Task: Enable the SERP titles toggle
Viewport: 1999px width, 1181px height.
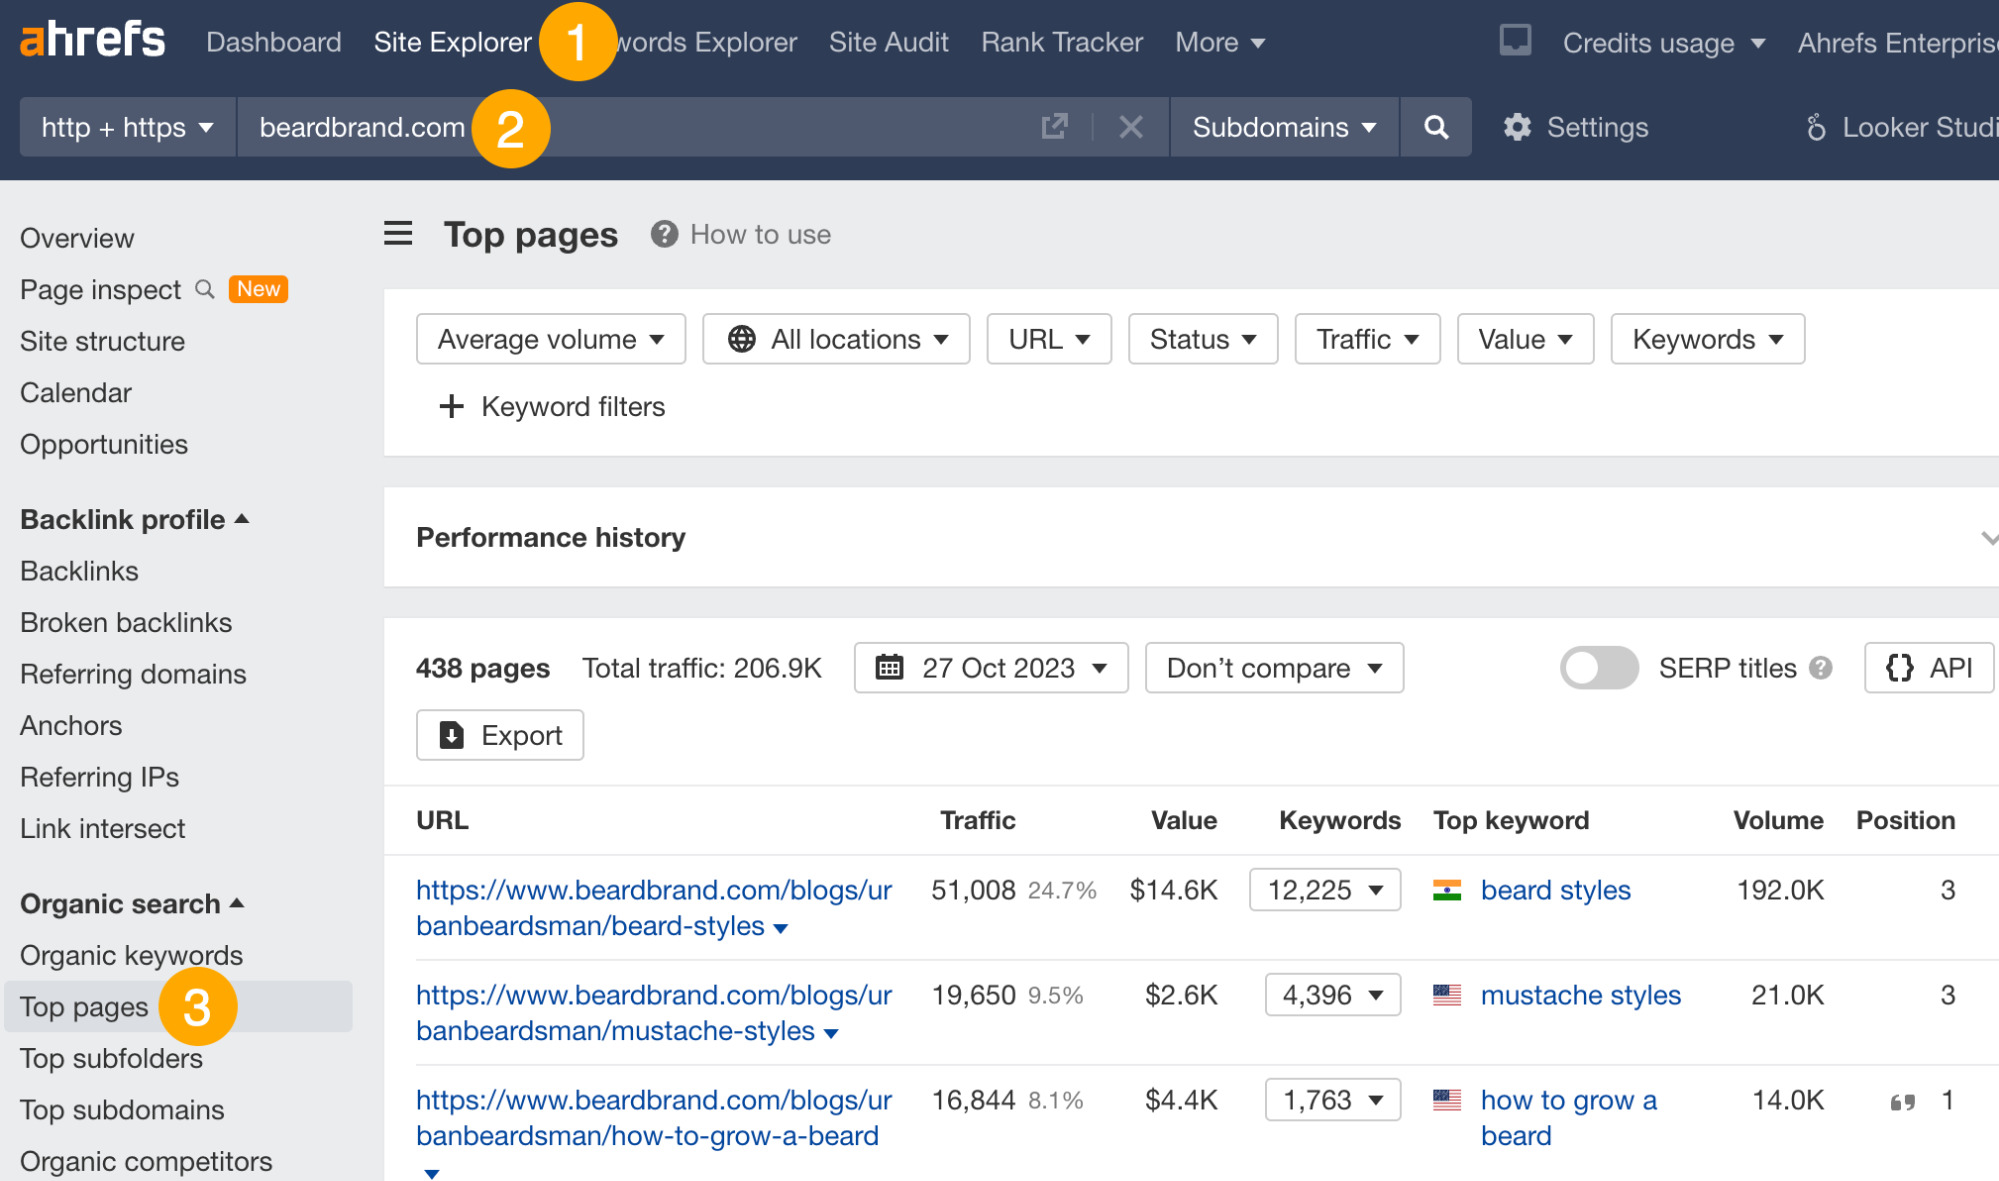Action: [x=1598, y=667]
